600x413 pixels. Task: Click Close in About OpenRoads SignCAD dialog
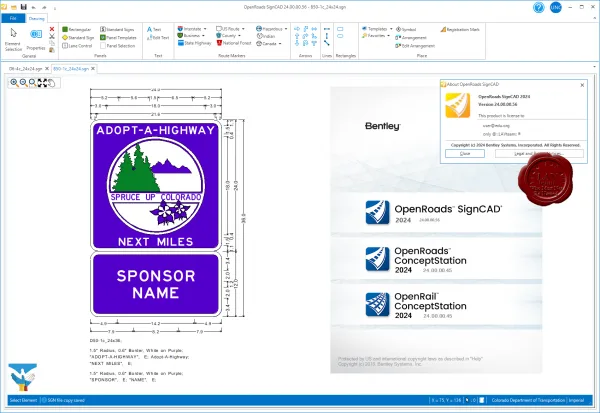(465, 153)
